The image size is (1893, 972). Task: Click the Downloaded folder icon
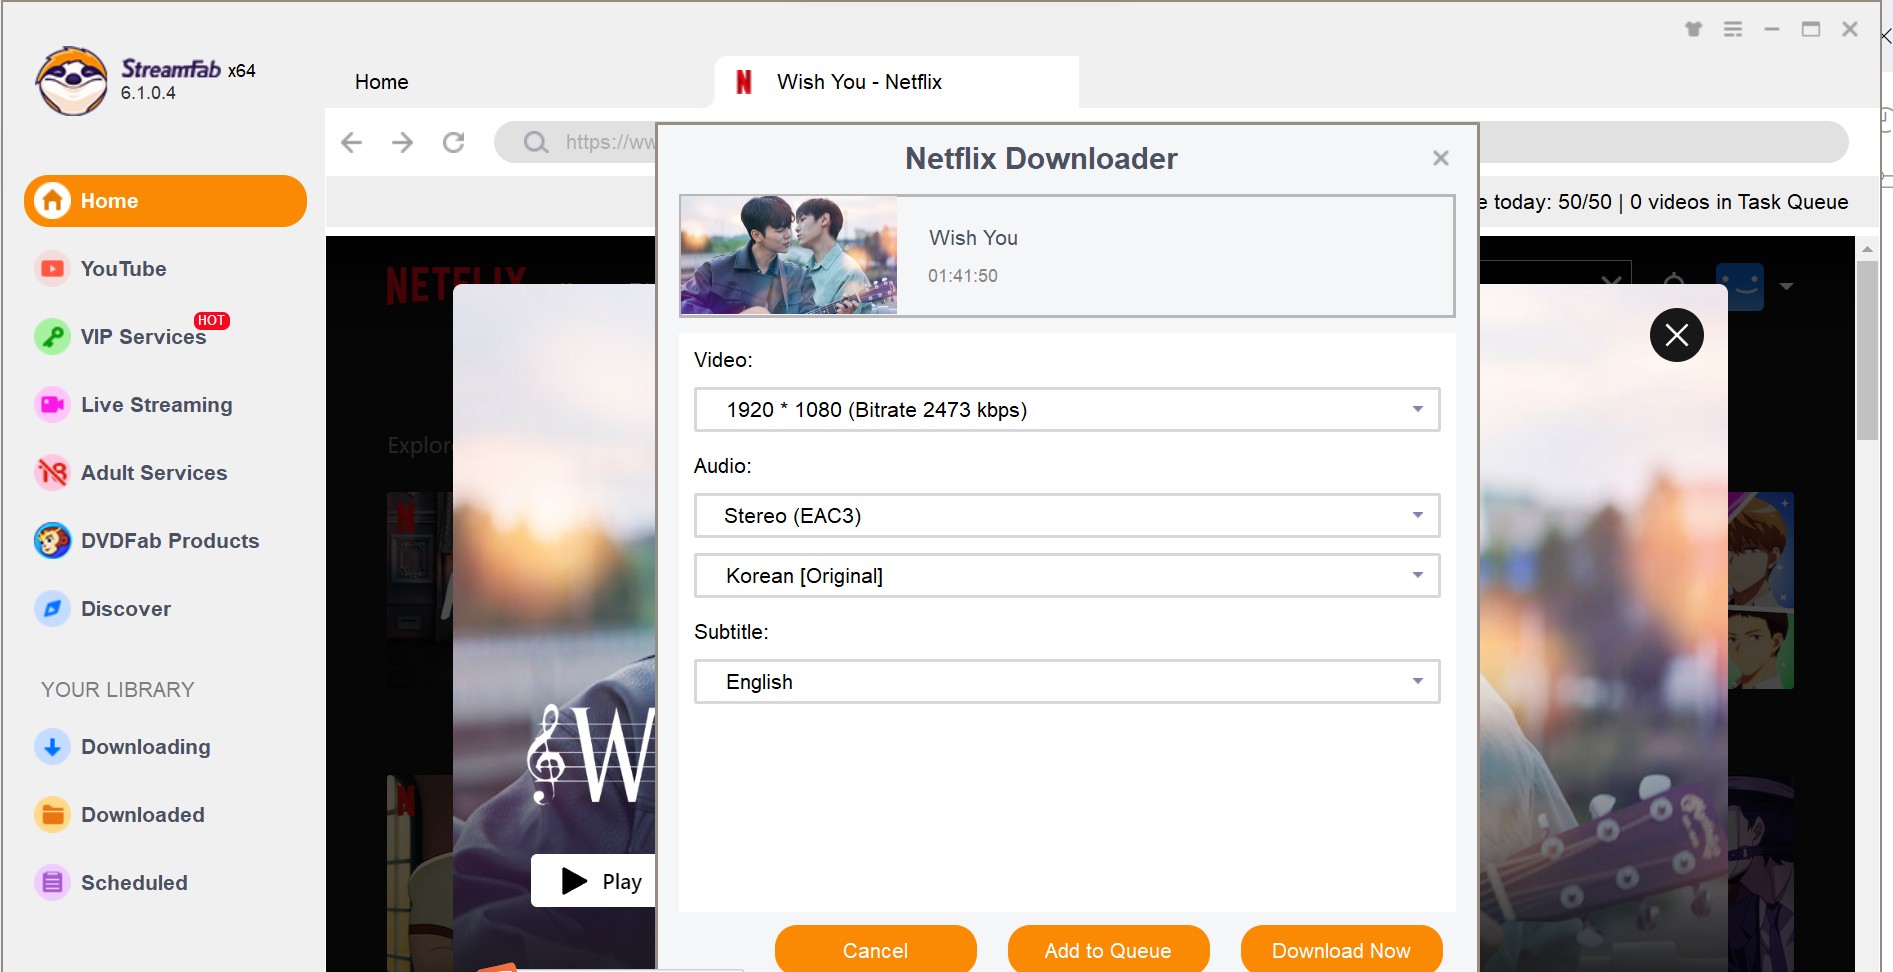click(52, 815)
